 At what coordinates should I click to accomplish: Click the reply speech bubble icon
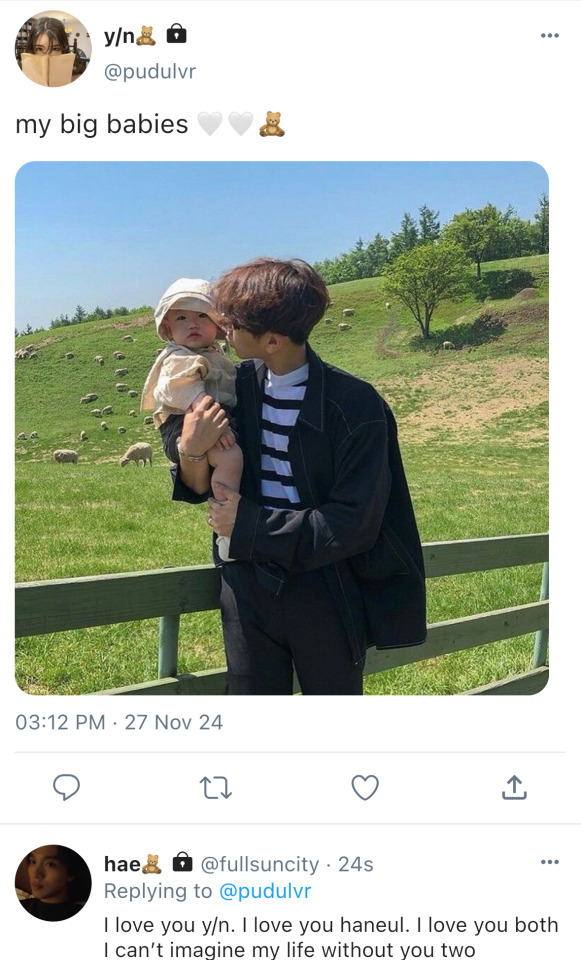[66, 787]
